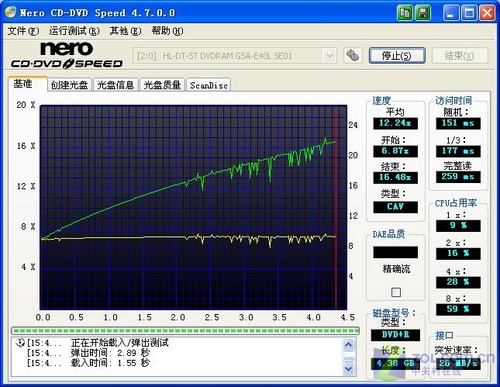
Task: Click the Nero CD-DVD Speed logo
Action: 67,55
